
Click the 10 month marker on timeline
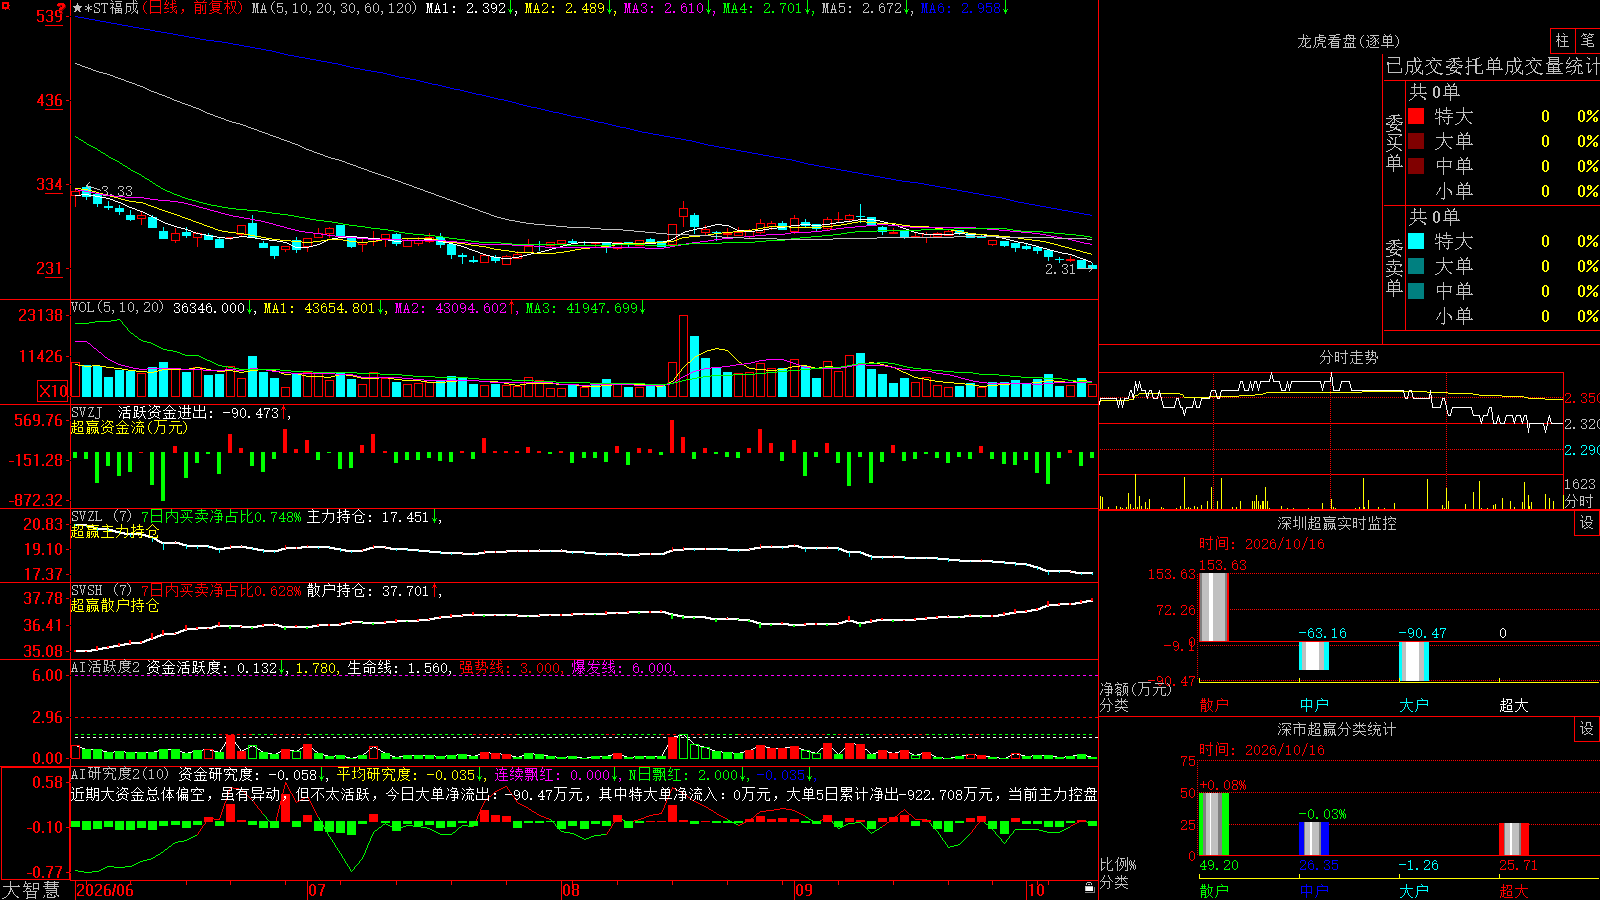click(x=1036, y=890)
